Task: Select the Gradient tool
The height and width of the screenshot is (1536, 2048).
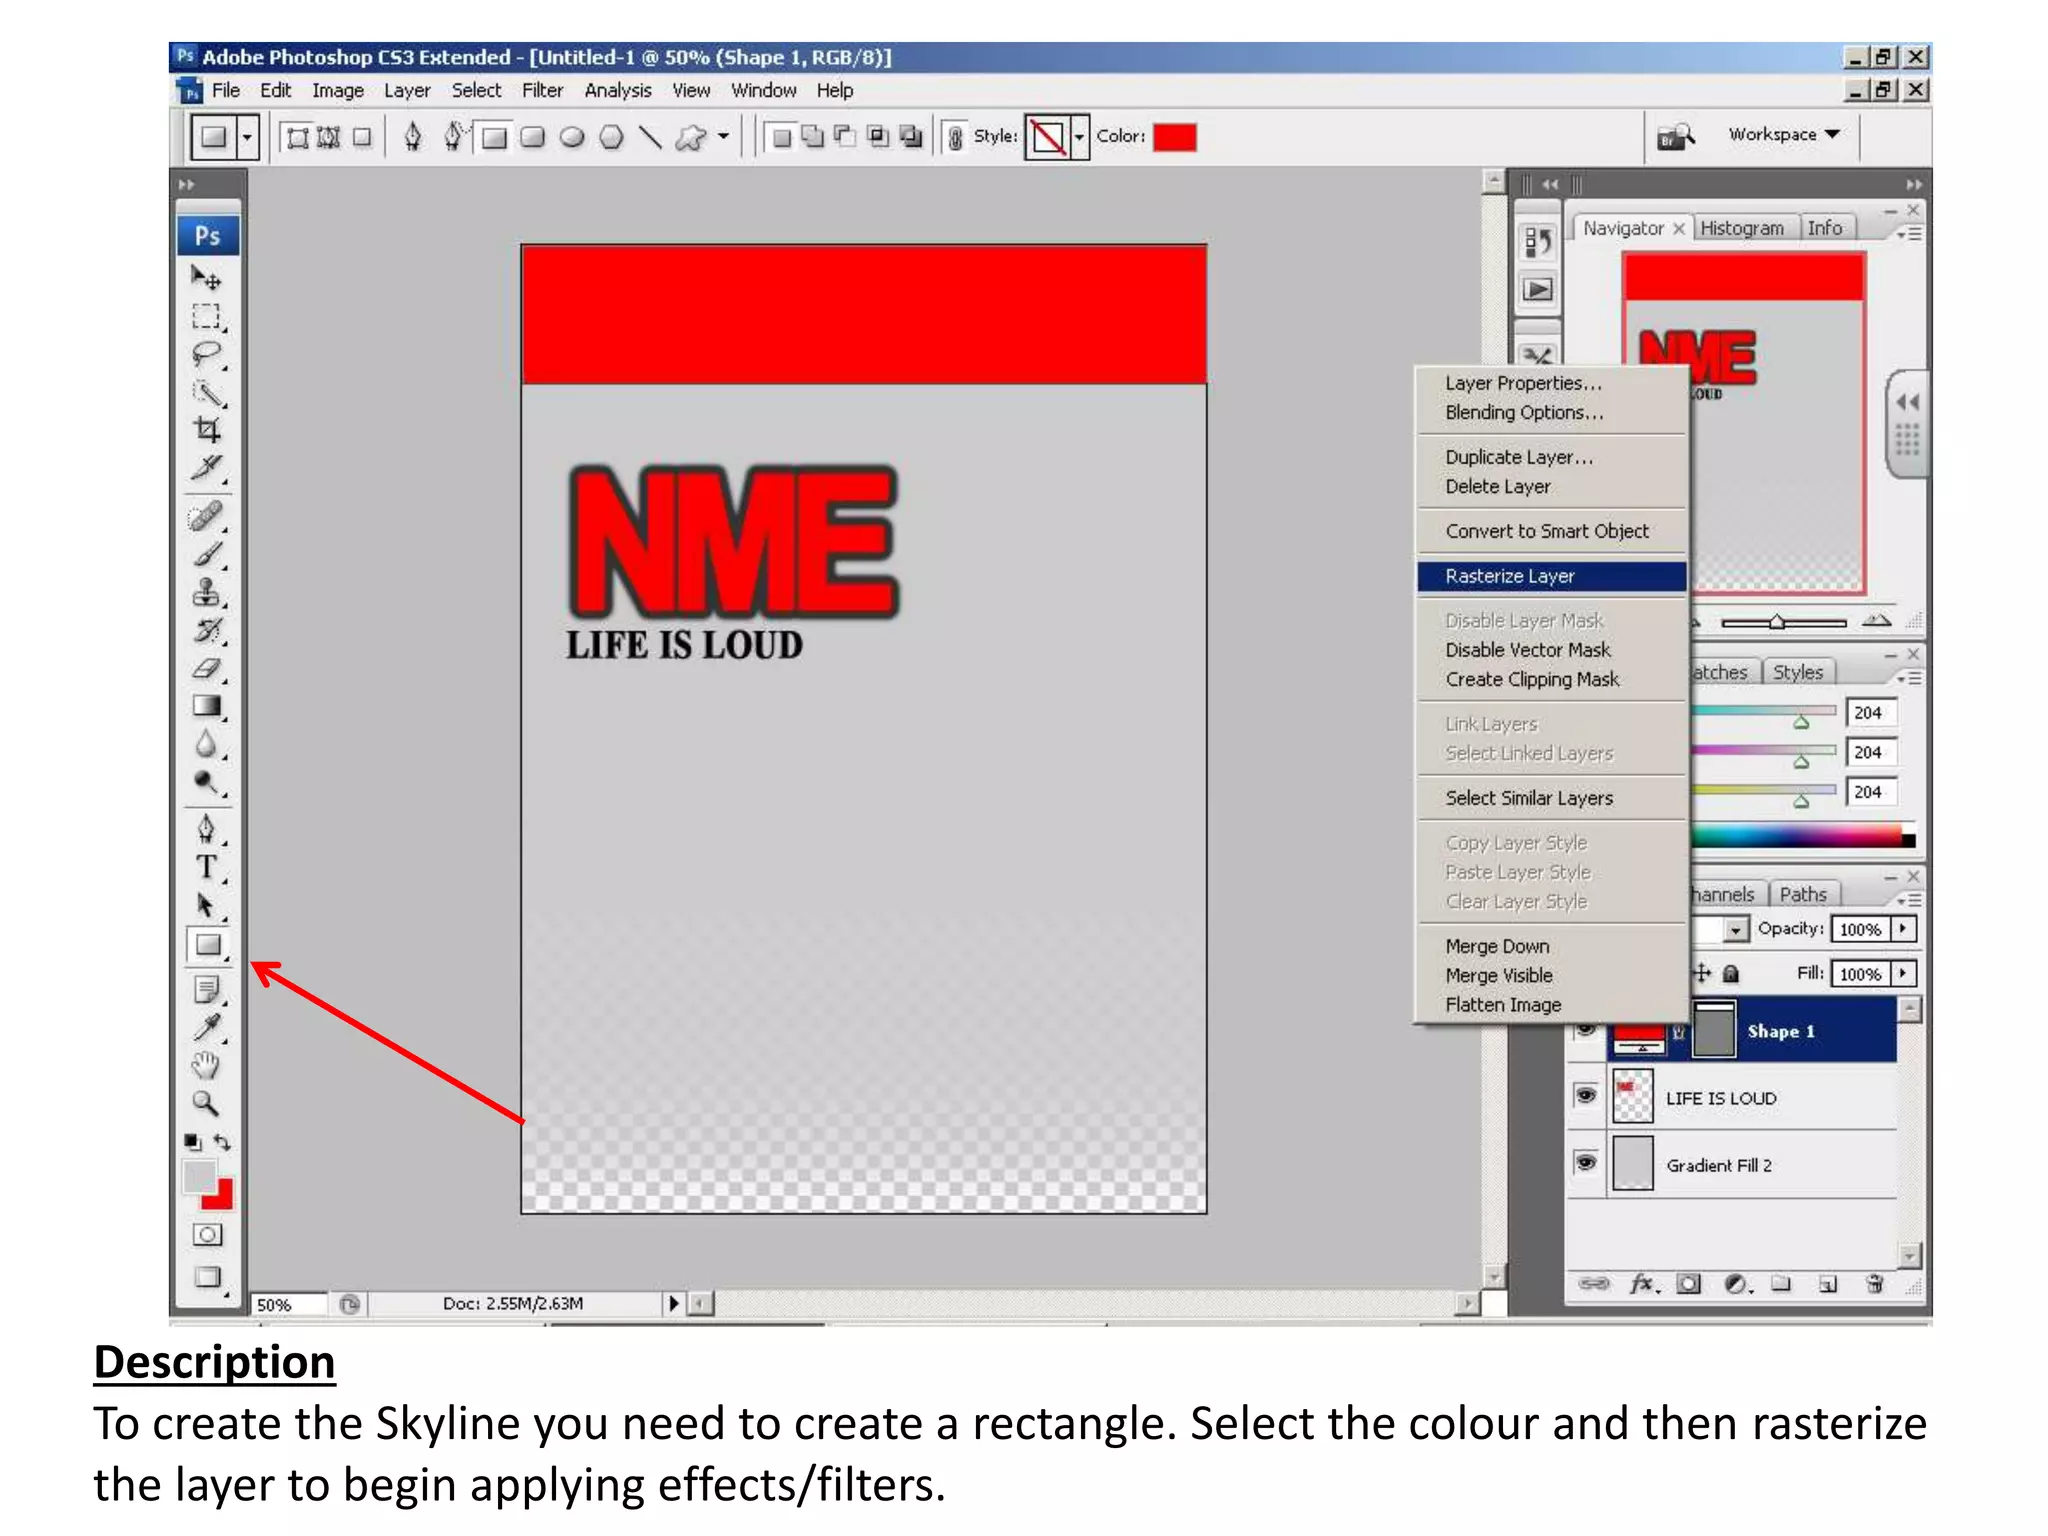Action: click(x=206, y=707)
